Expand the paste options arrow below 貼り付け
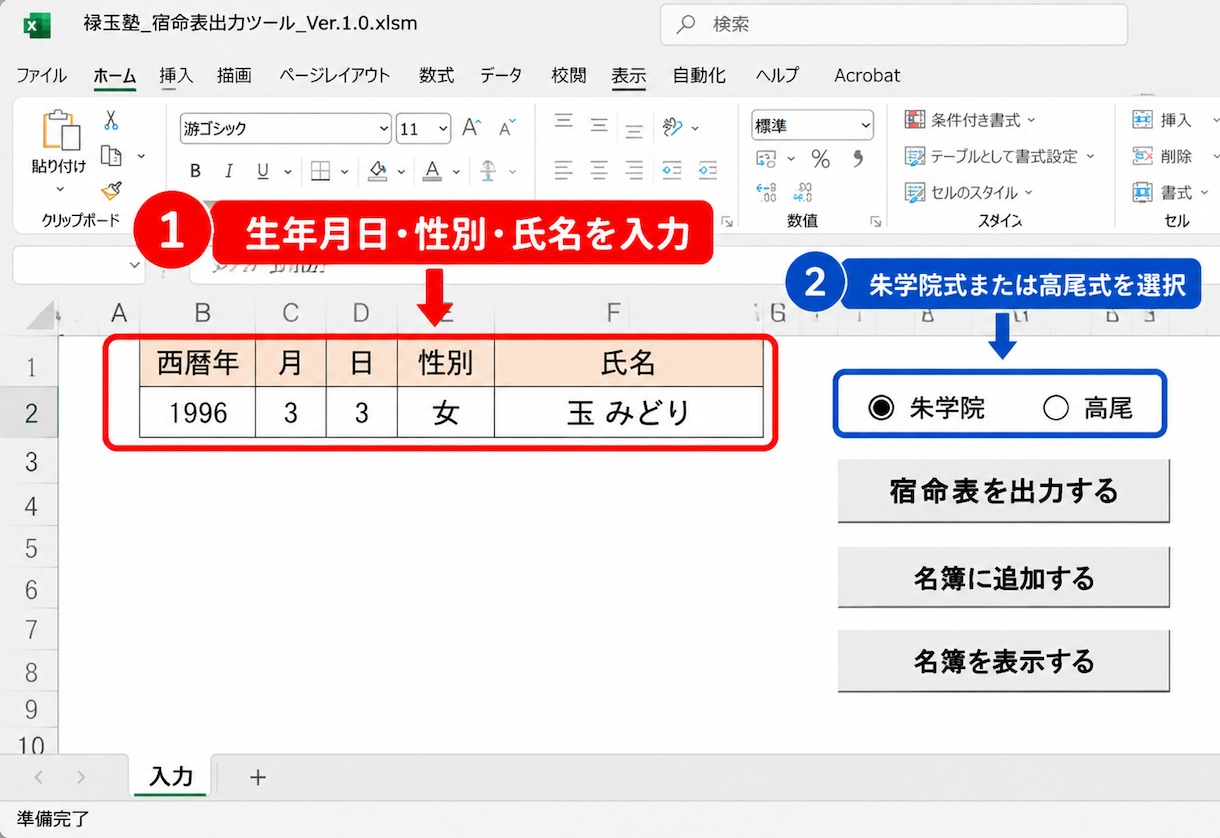The width and height of the screenshot is (1220, 838). (x=59, y=189)
